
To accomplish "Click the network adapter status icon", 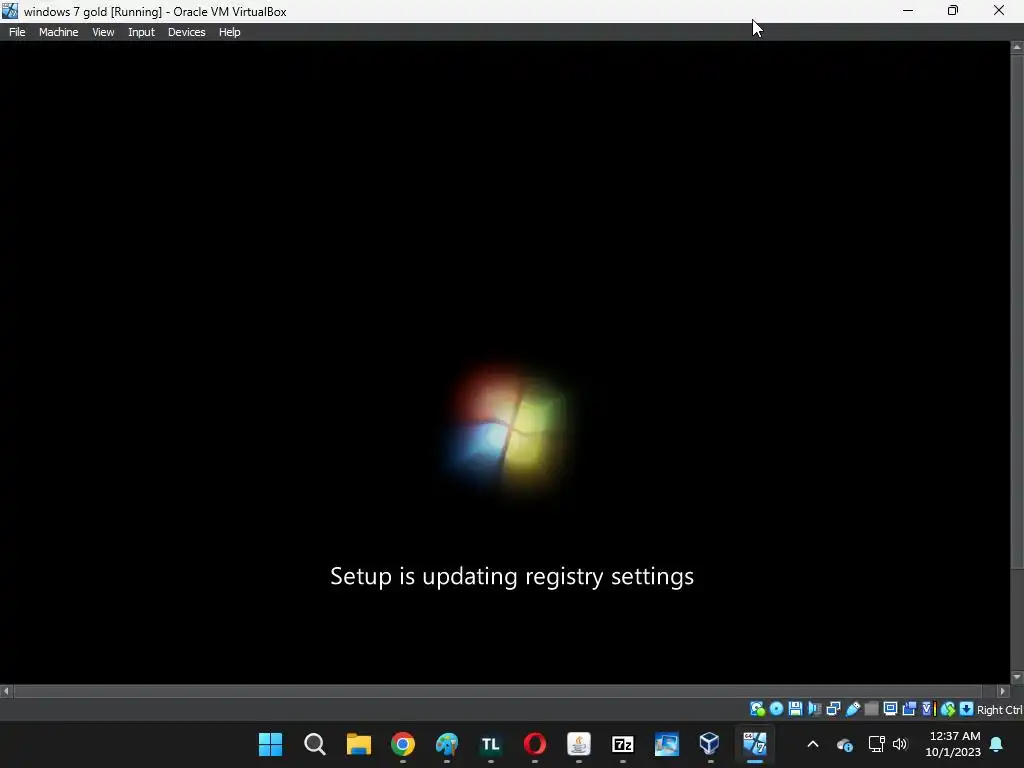I will [833, 709].
